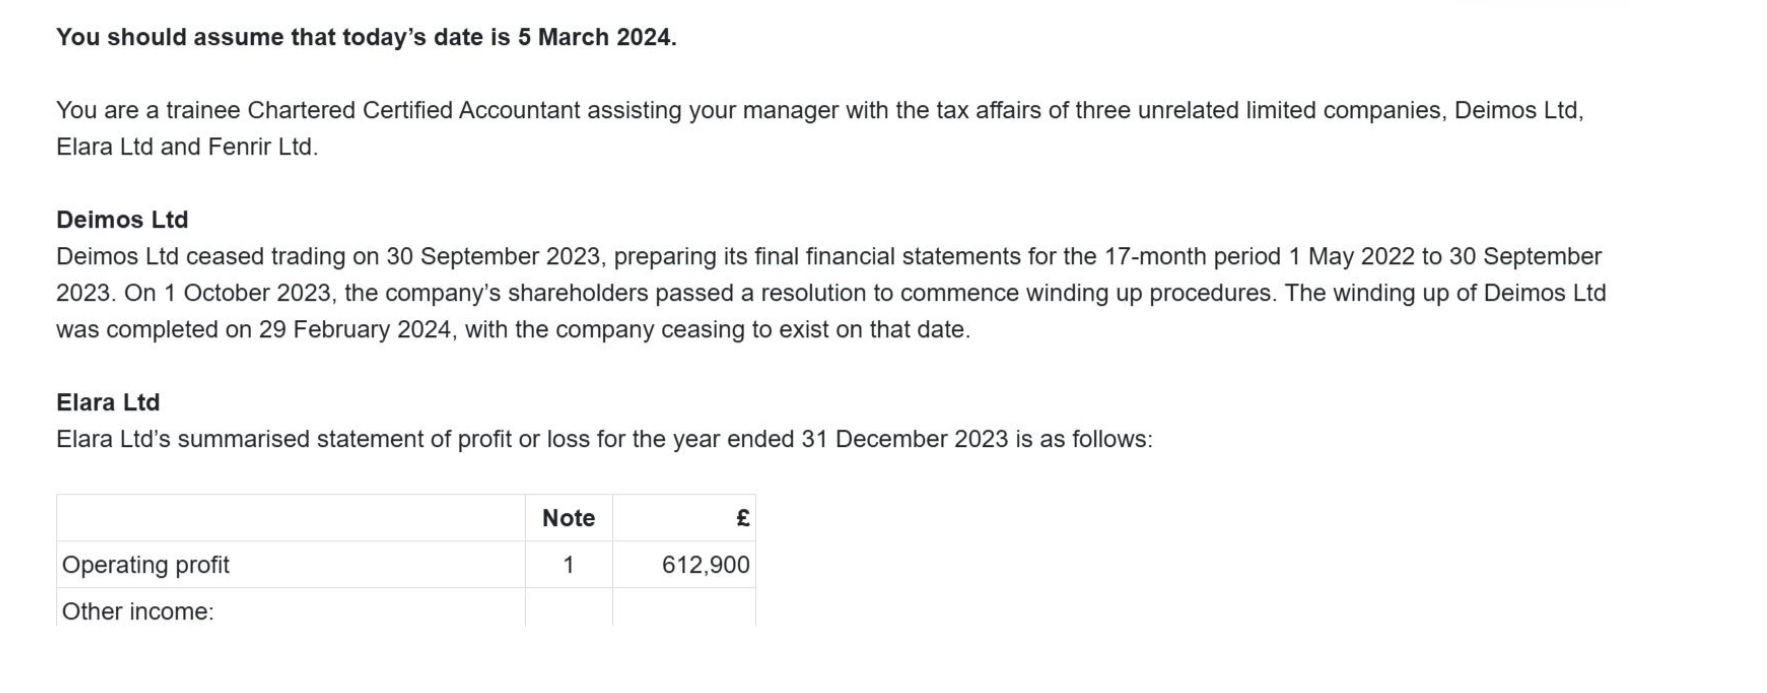Click the empty amount cell in Other income row

pyautogui.click(x=684, y=609)
